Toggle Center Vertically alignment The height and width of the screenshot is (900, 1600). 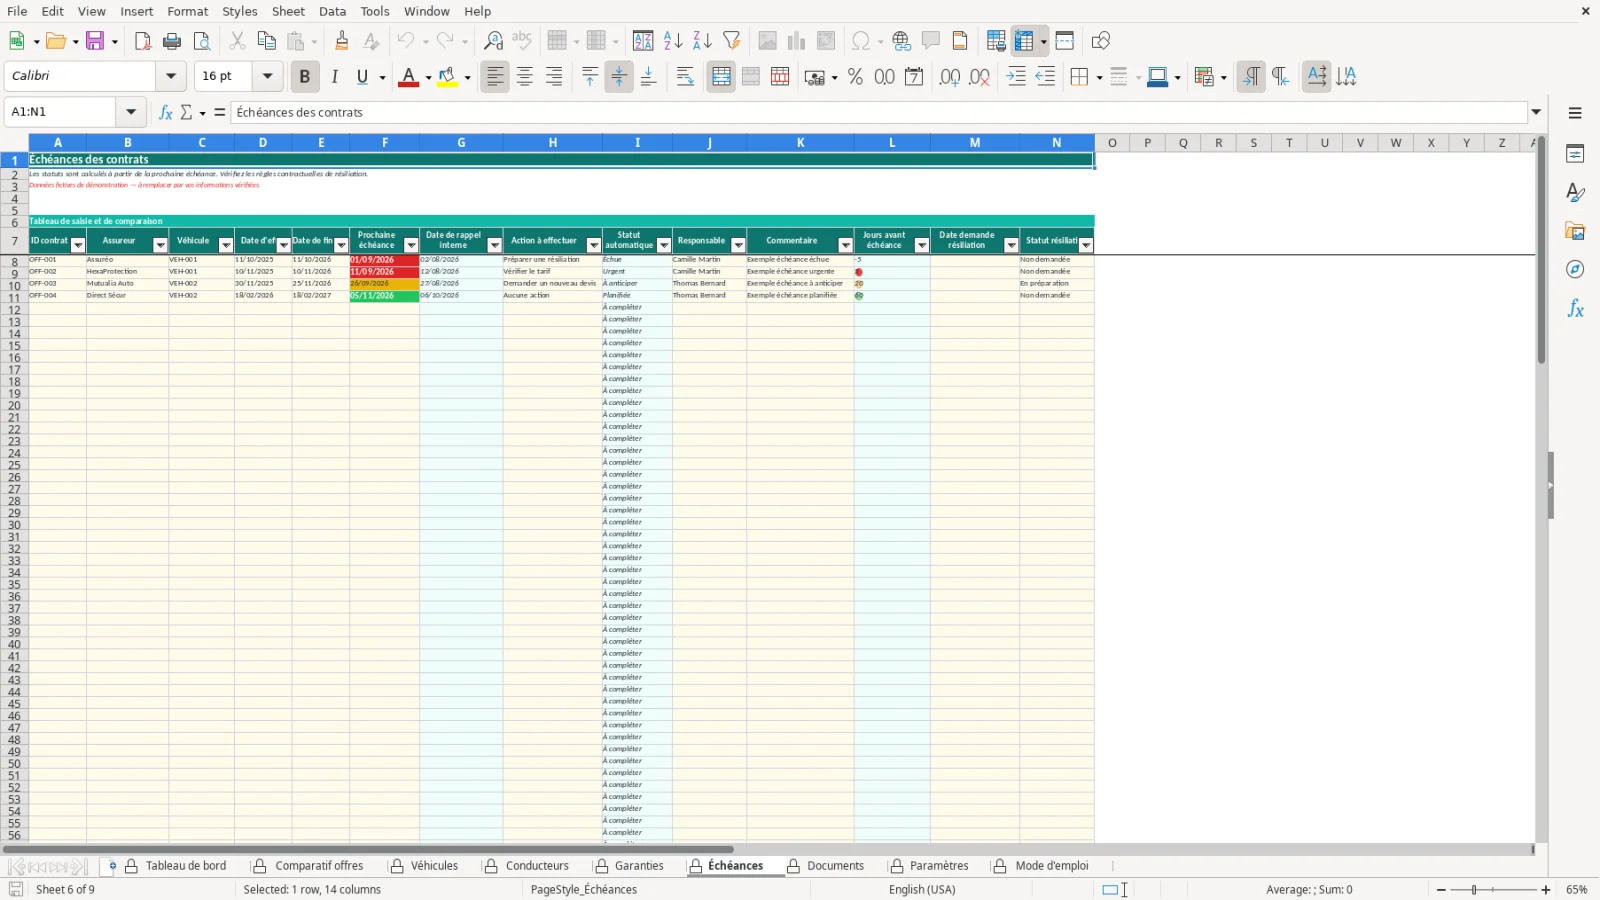619,77
